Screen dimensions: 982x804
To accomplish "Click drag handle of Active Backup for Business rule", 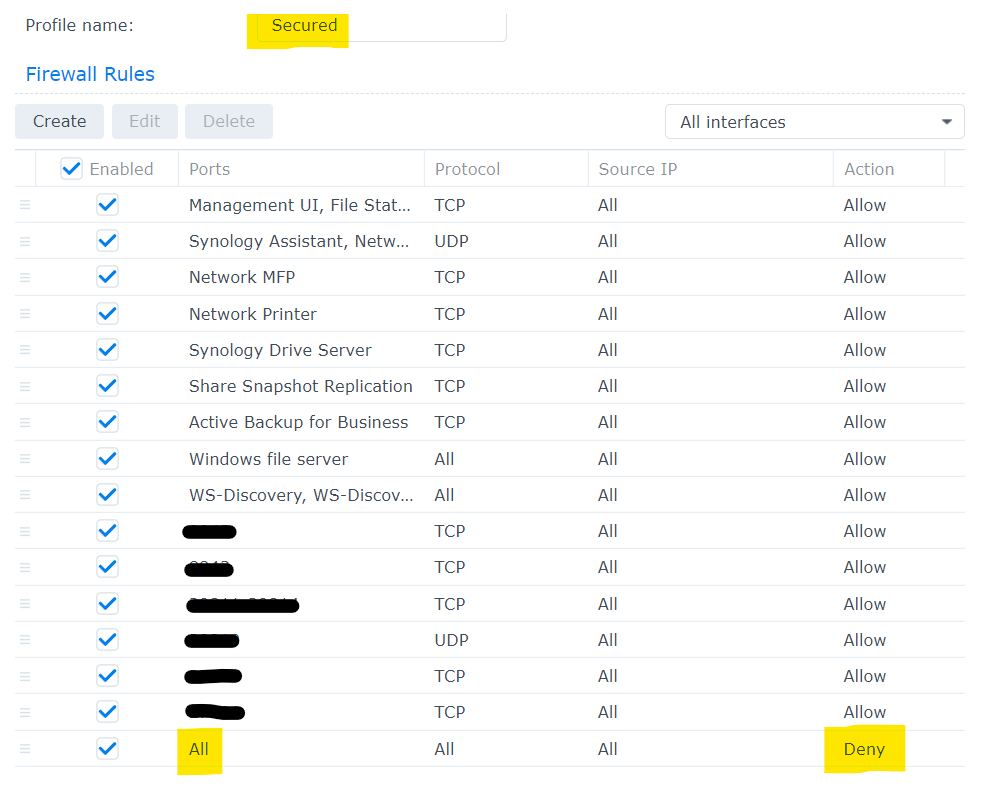I will [25, 422].
